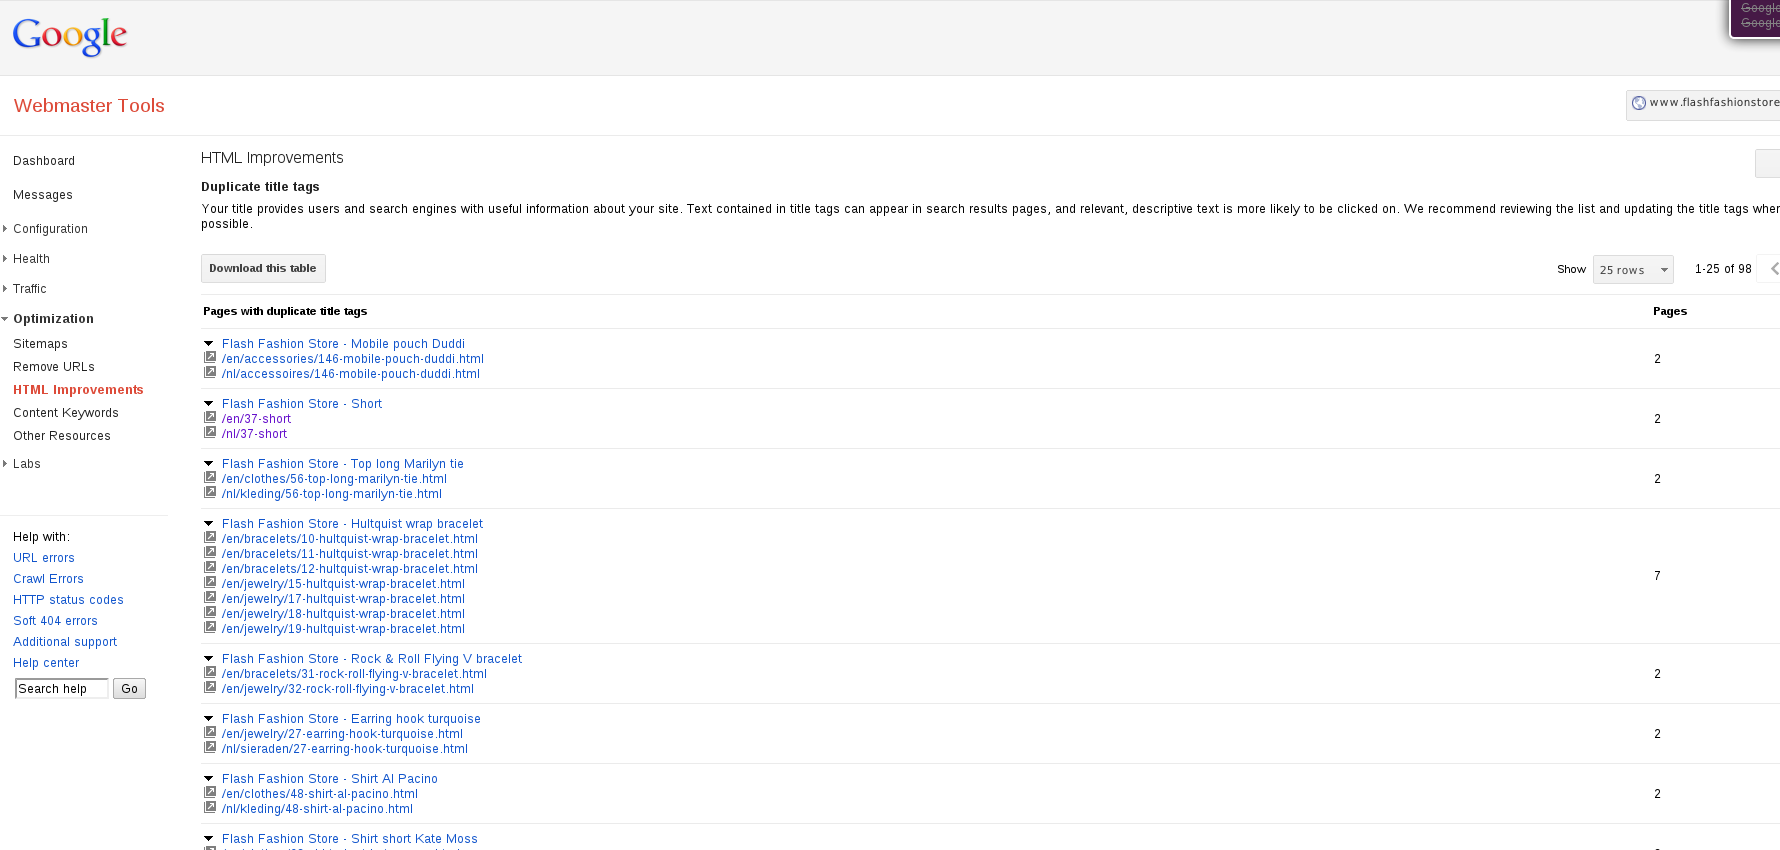Open external link icon for /nl/kleding/56-top-long-marilyn-tie.html

click(210, 492)
